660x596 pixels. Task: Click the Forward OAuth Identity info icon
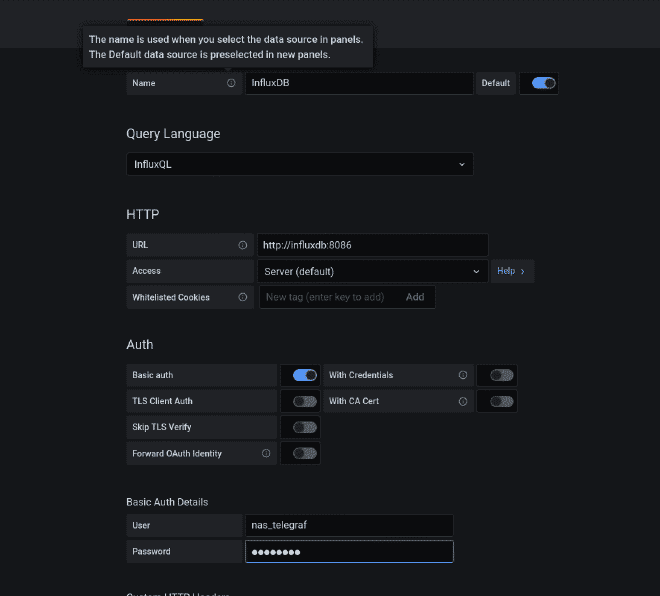[x=266, y=453]
